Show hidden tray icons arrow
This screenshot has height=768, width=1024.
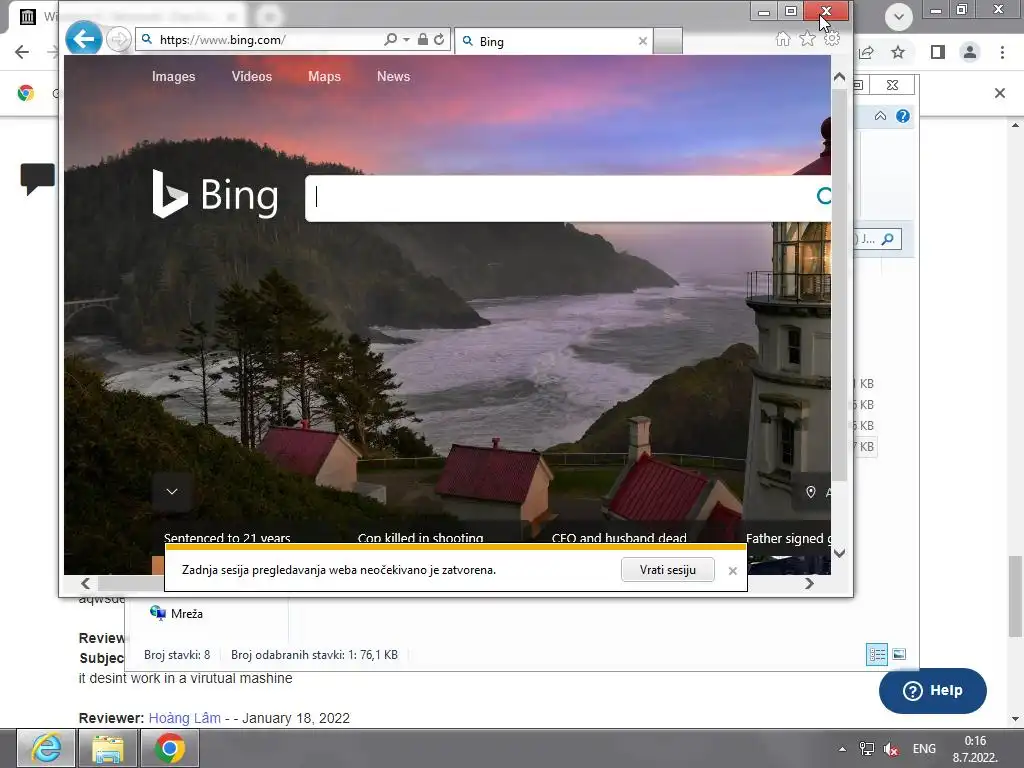[x=842, y=749]
